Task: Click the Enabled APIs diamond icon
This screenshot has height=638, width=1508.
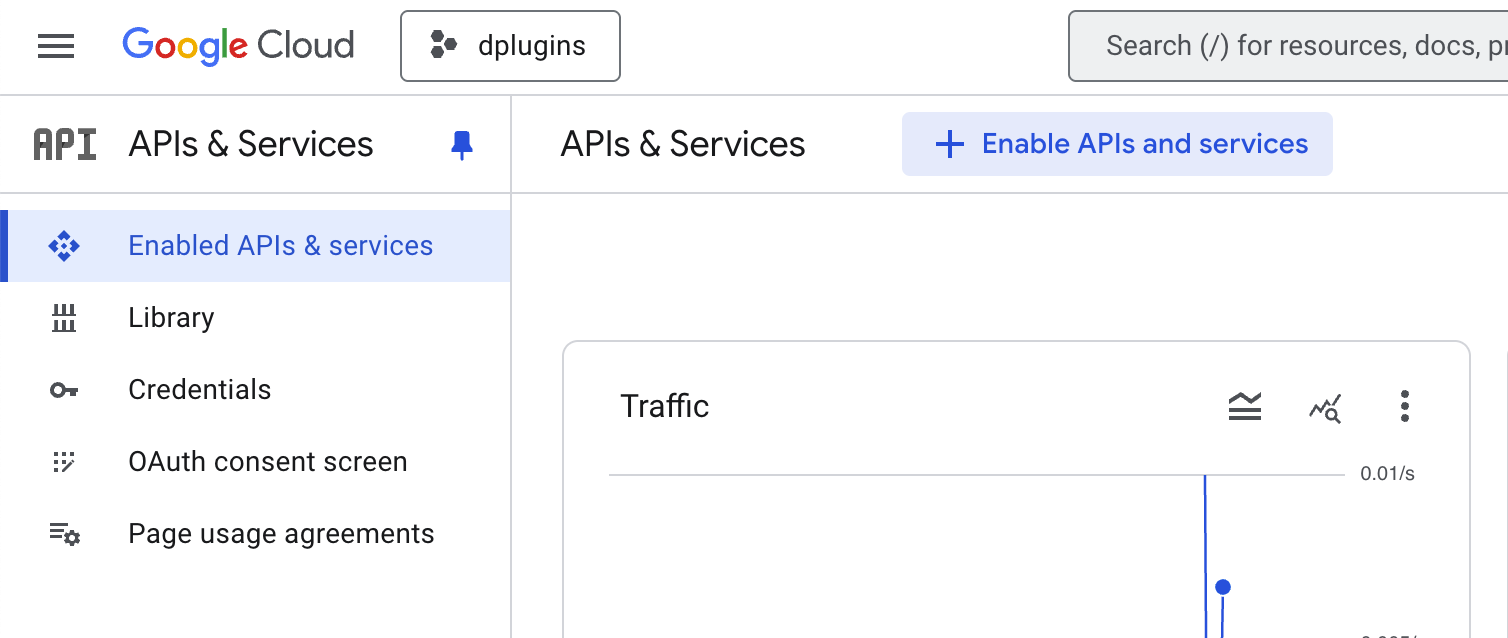Action: point(64,246)
